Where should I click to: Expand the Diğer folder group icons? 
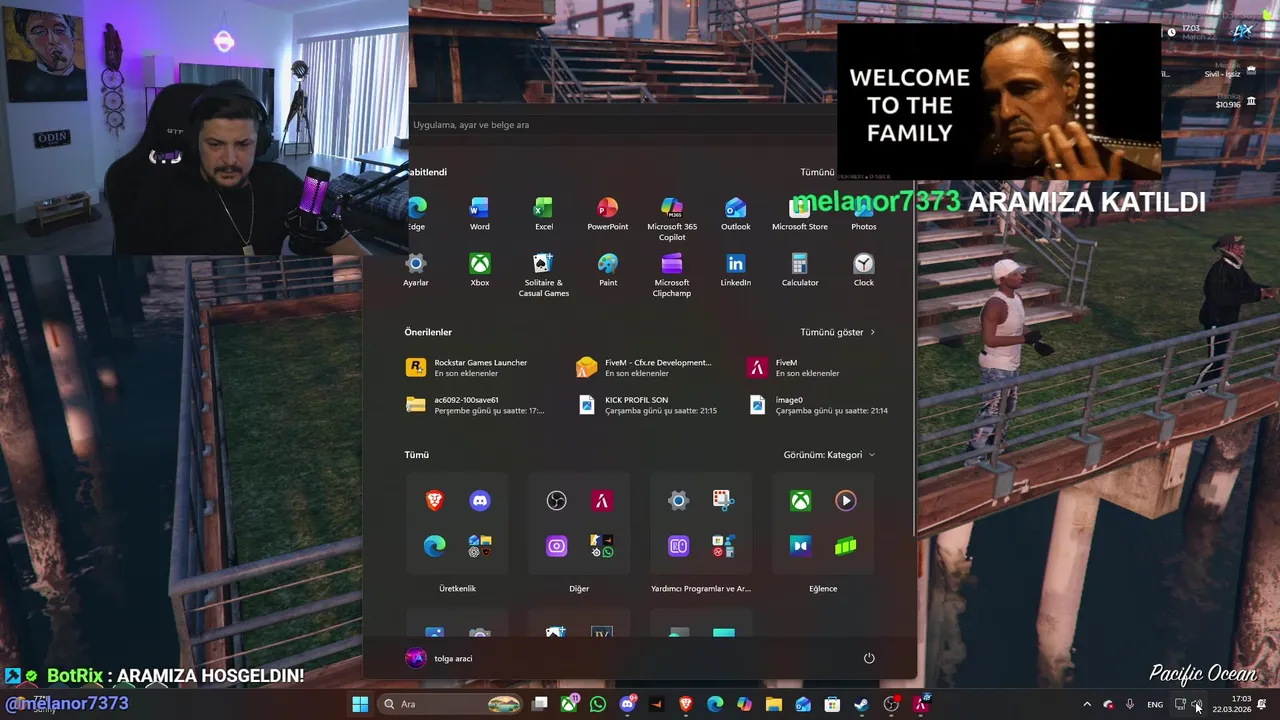pos(602,546)
